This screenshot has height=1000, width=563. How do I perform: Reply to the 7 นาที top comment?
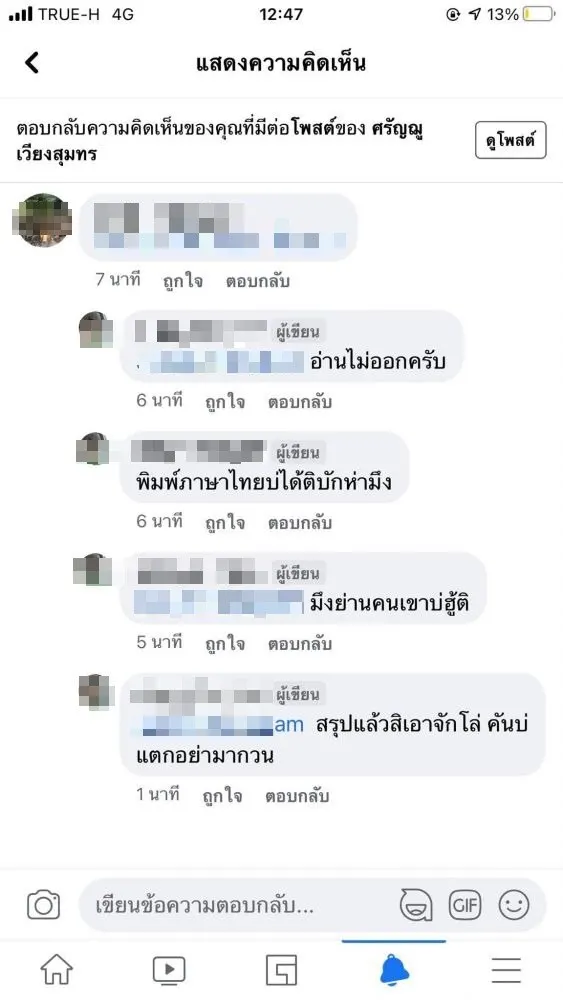point(258,281)
